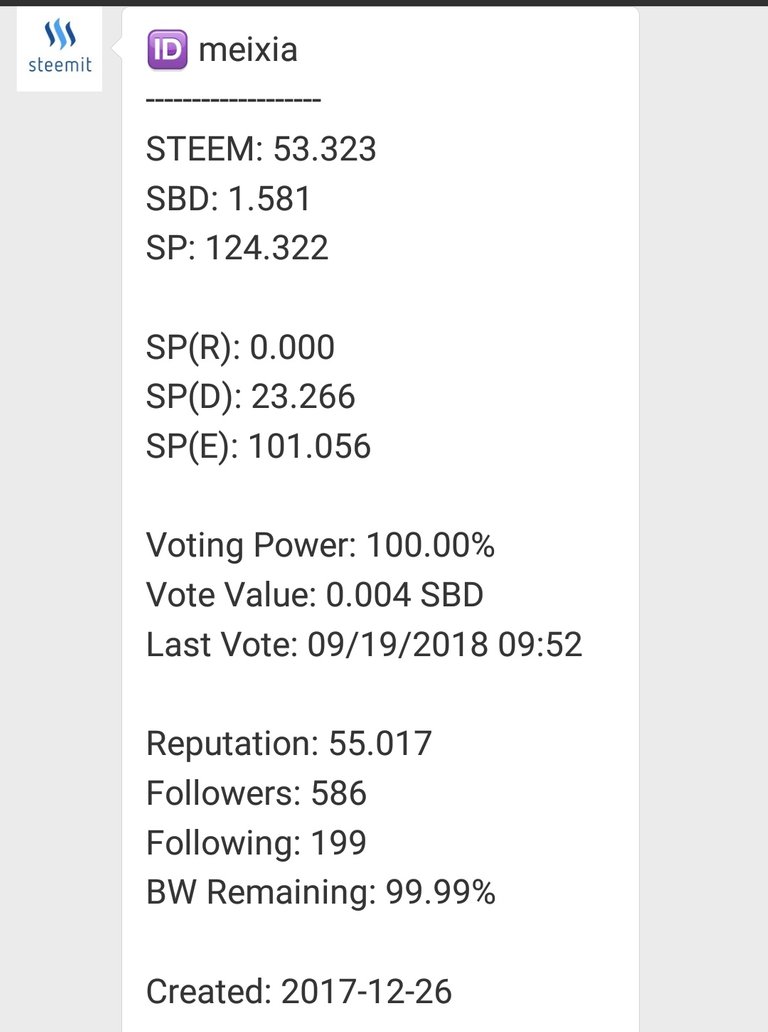Click the steemit wordmark under the logo
768x1032 pixels.
pos(60,64)
